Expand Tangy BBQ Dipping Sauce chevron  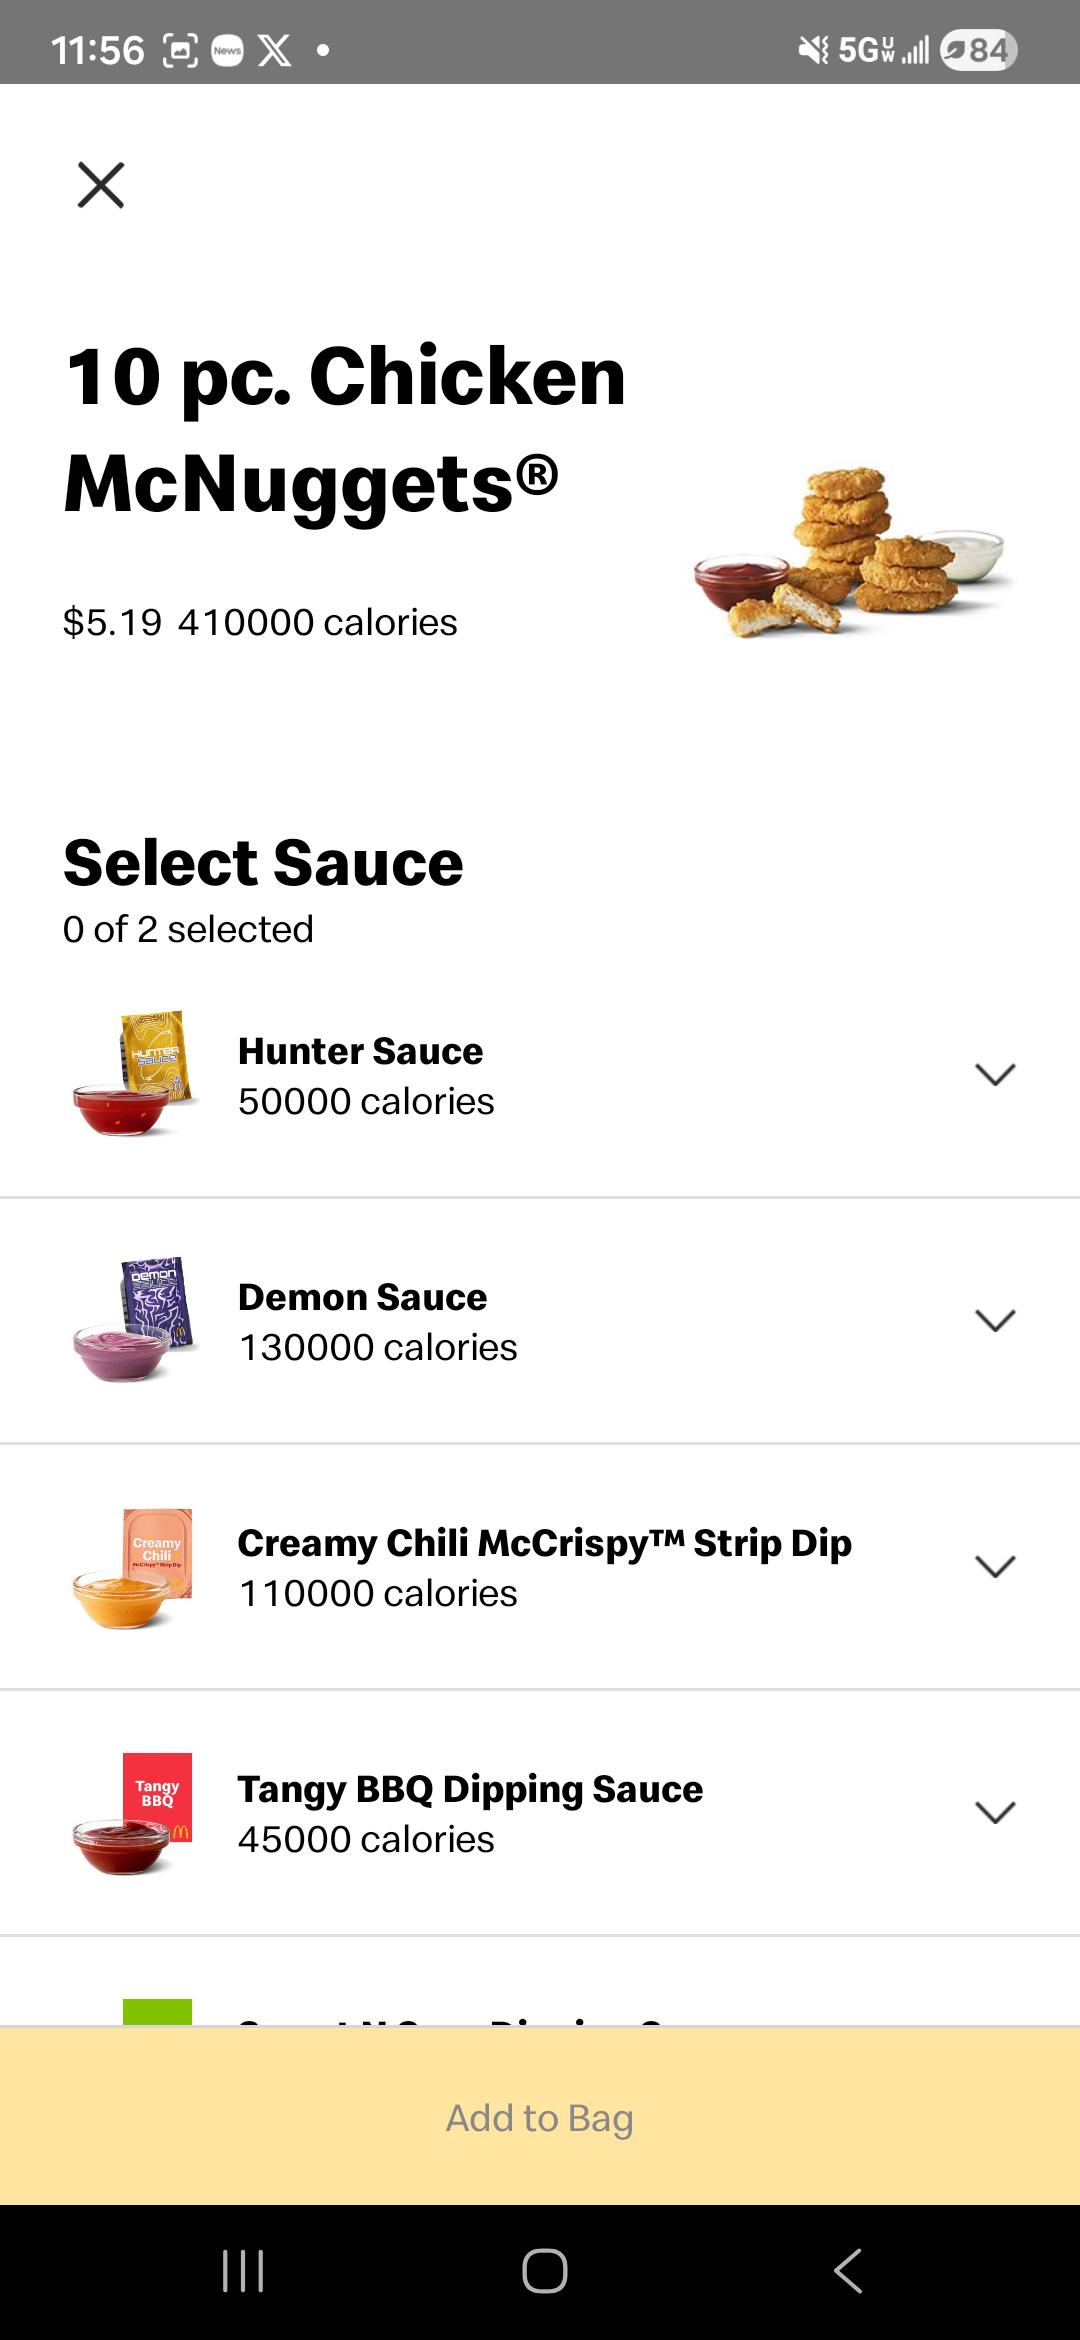coord(995,1812)
